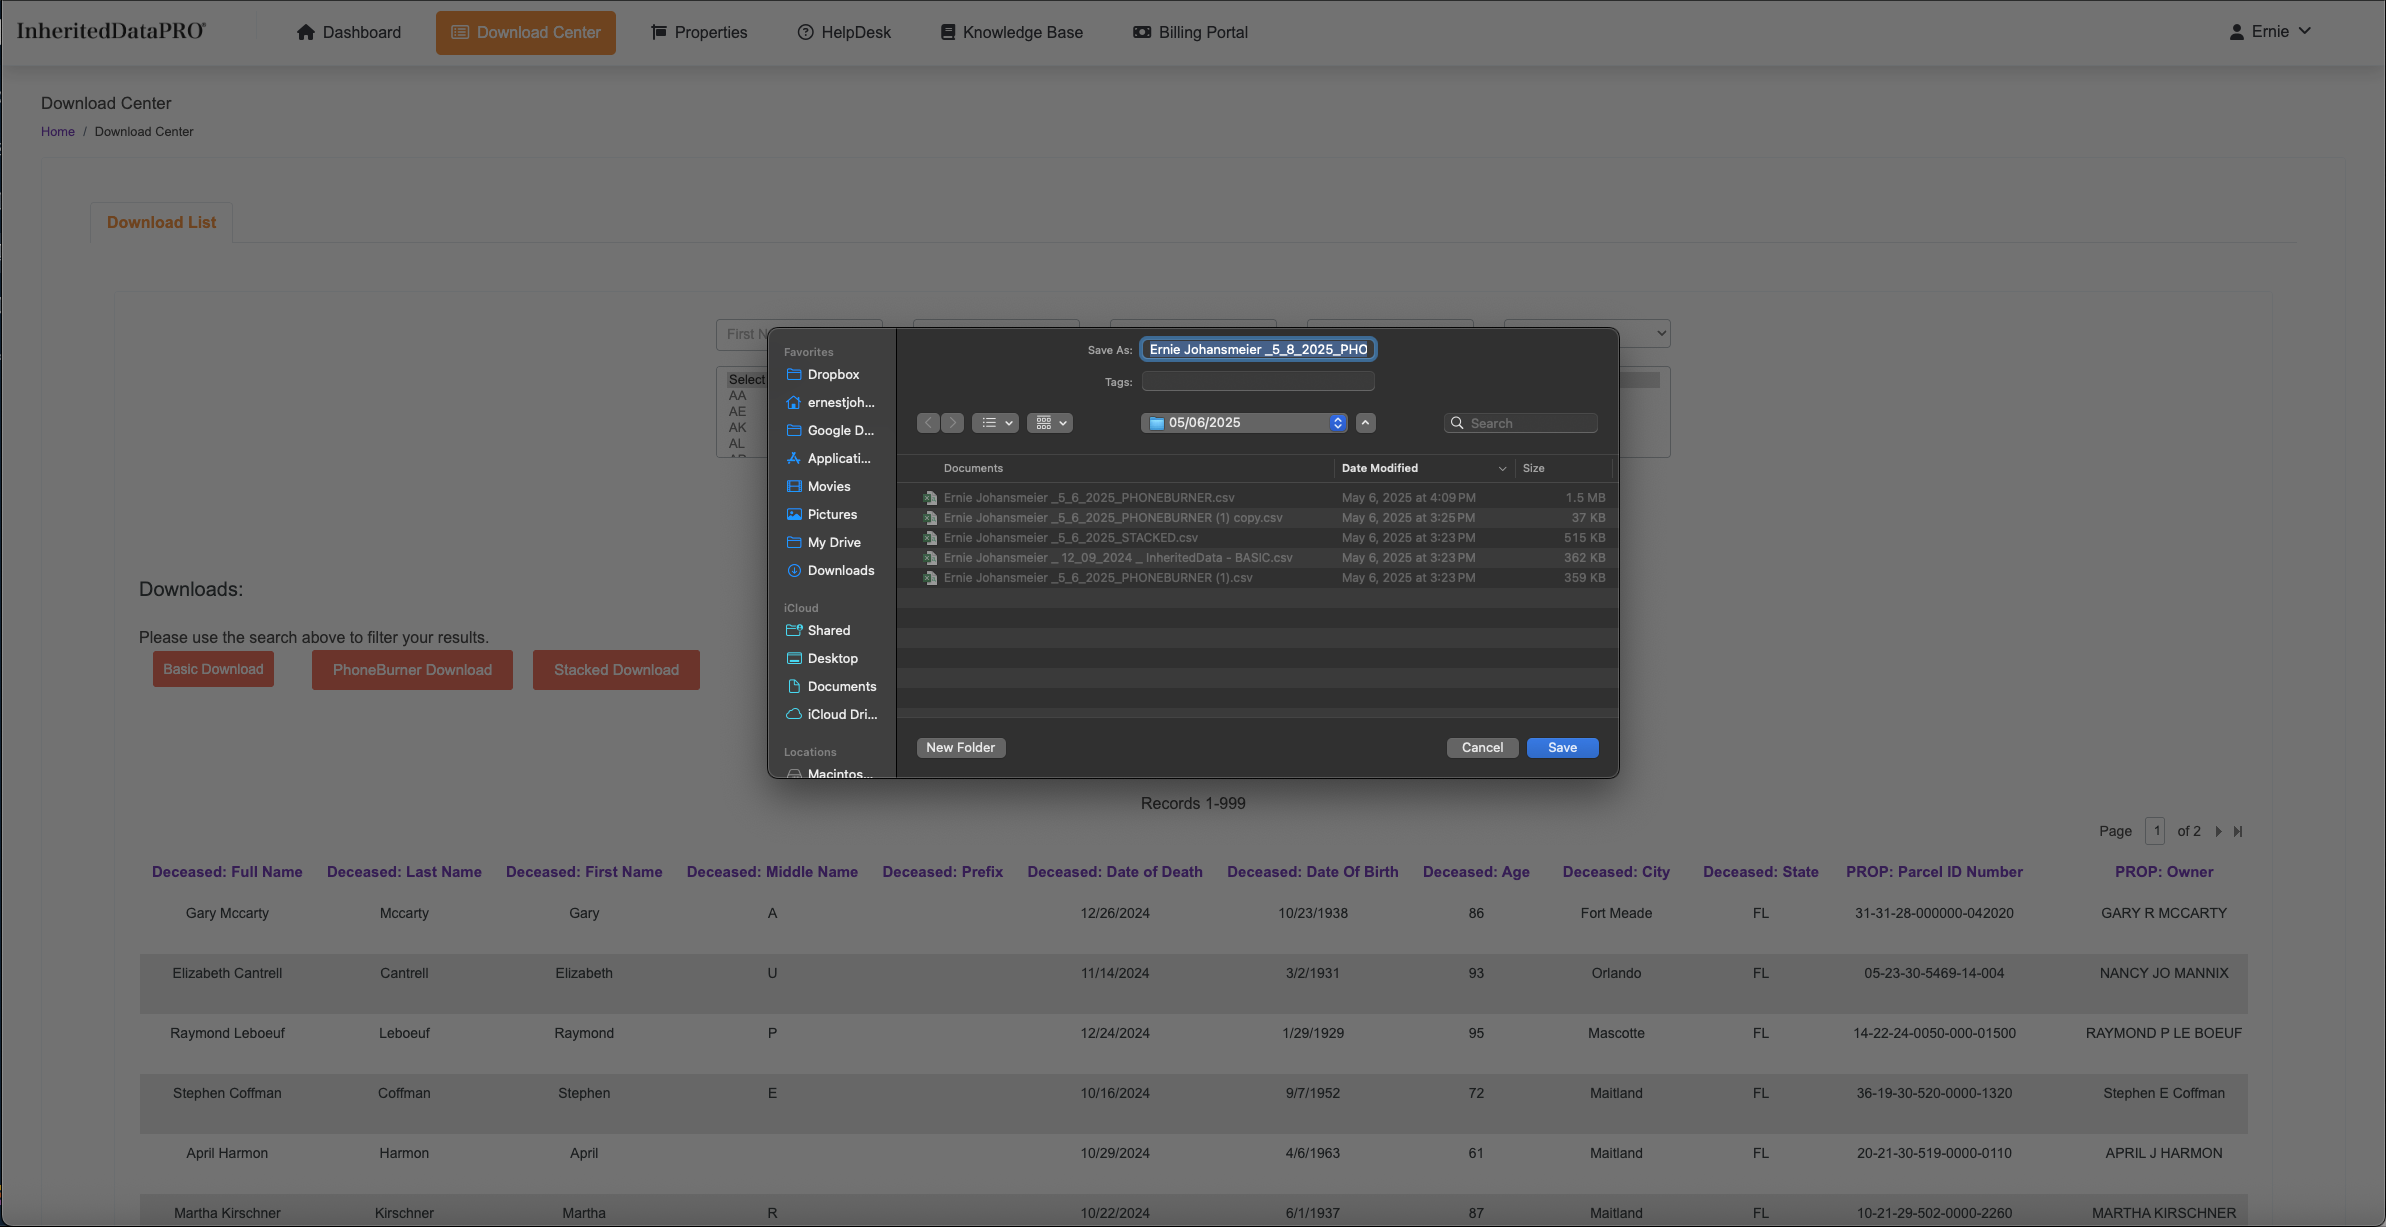
Task: Select Applications in Favorites sidebar
Action: tap(838, 458)
